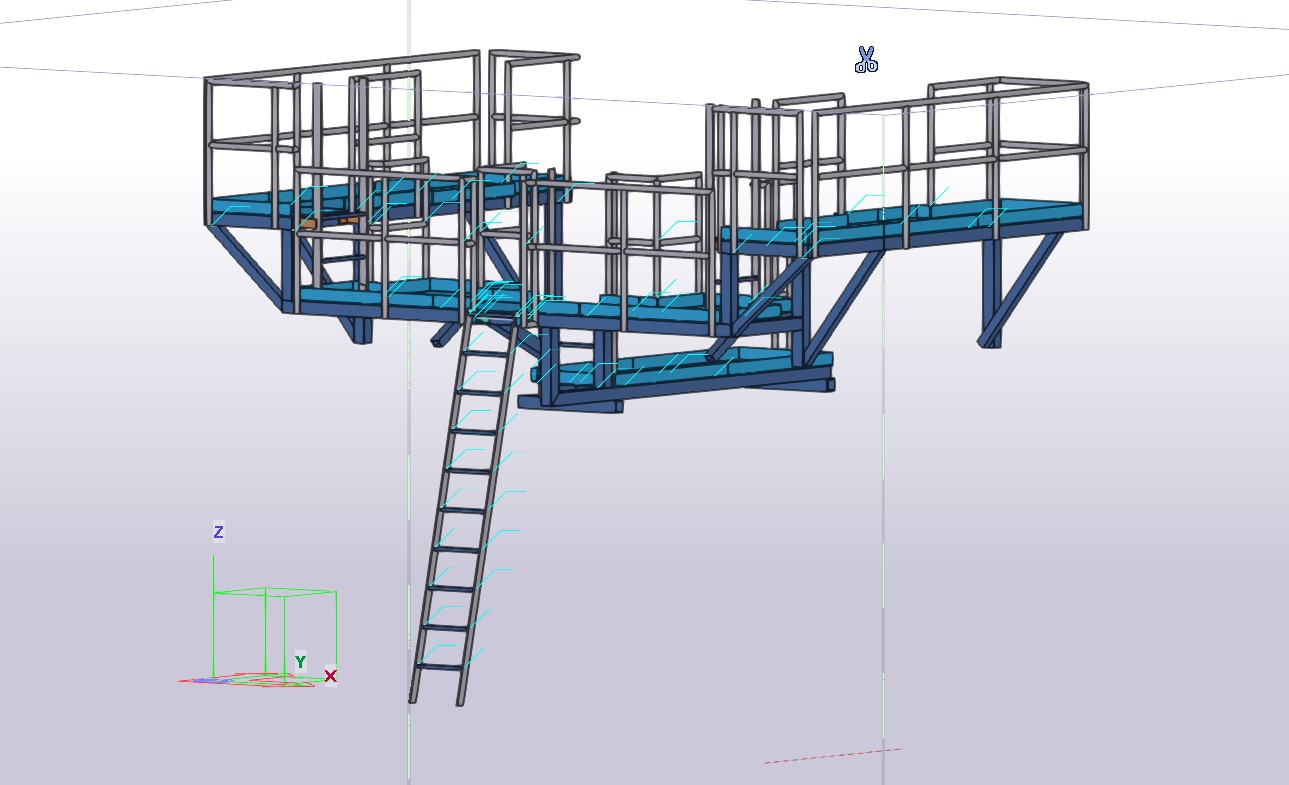Click the orange plate on upper left platform
The height and width of the screenshot is (785, 1289).
pyautogui.click(x=308, y=224)
